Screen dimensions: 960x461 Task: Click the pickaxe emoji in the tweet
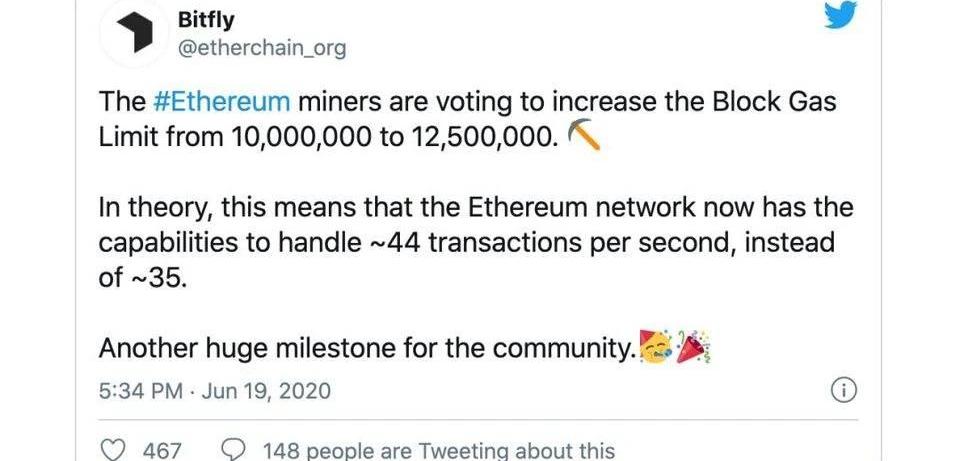[x=582, y=136]
